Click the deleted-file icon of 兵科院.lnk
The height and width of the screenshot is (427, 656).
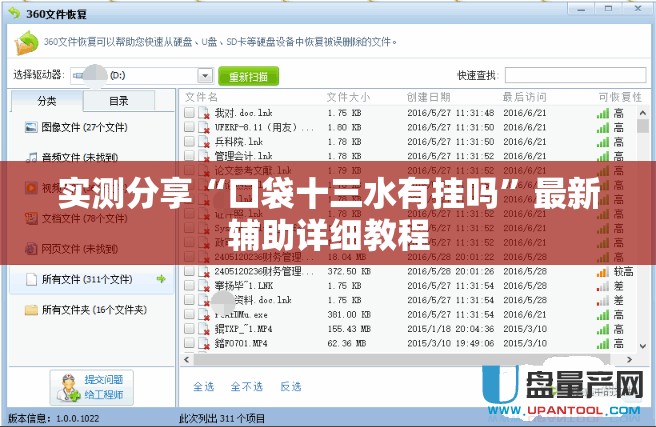click(x=204, y=142)
